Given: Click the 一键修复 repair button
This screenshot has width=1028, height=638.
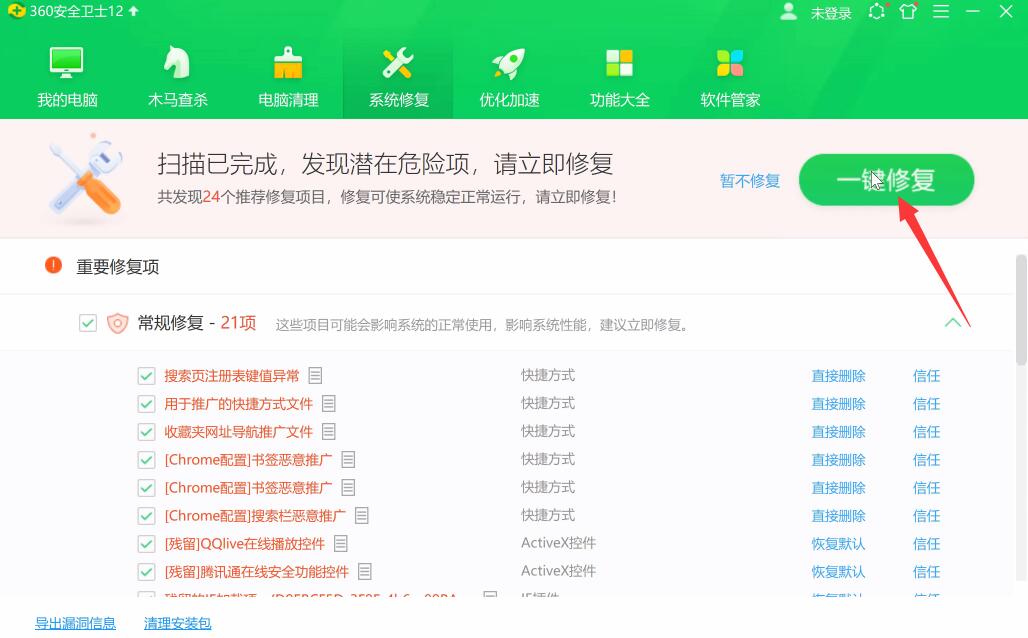Looking at the screenshot, I should (x=885, y=180).
